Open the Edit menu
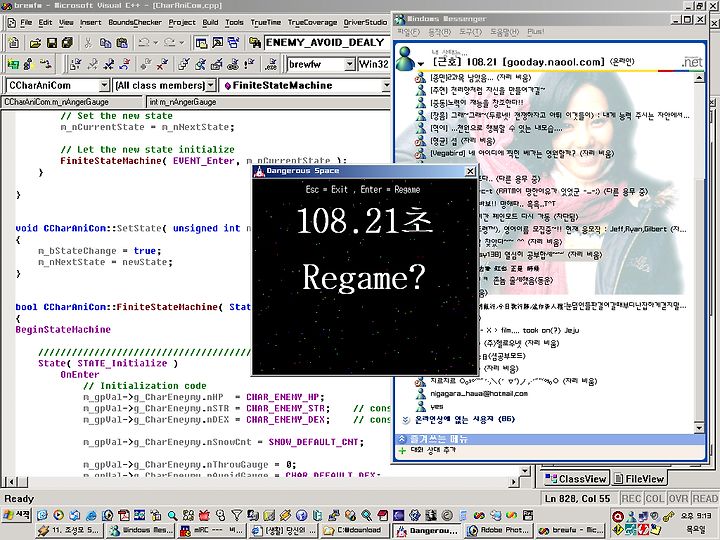The image size is (720, 540). pos(45,22)
